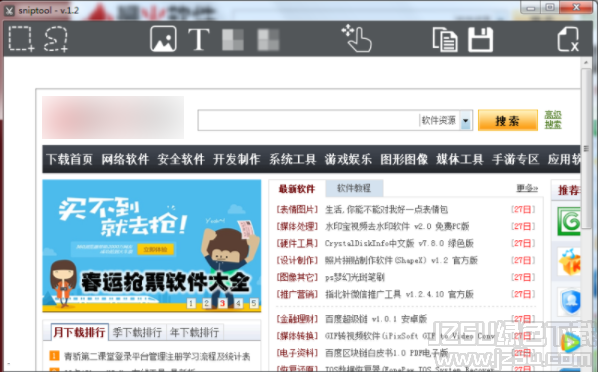Open the 硬件工具 category link

[297, 243]
